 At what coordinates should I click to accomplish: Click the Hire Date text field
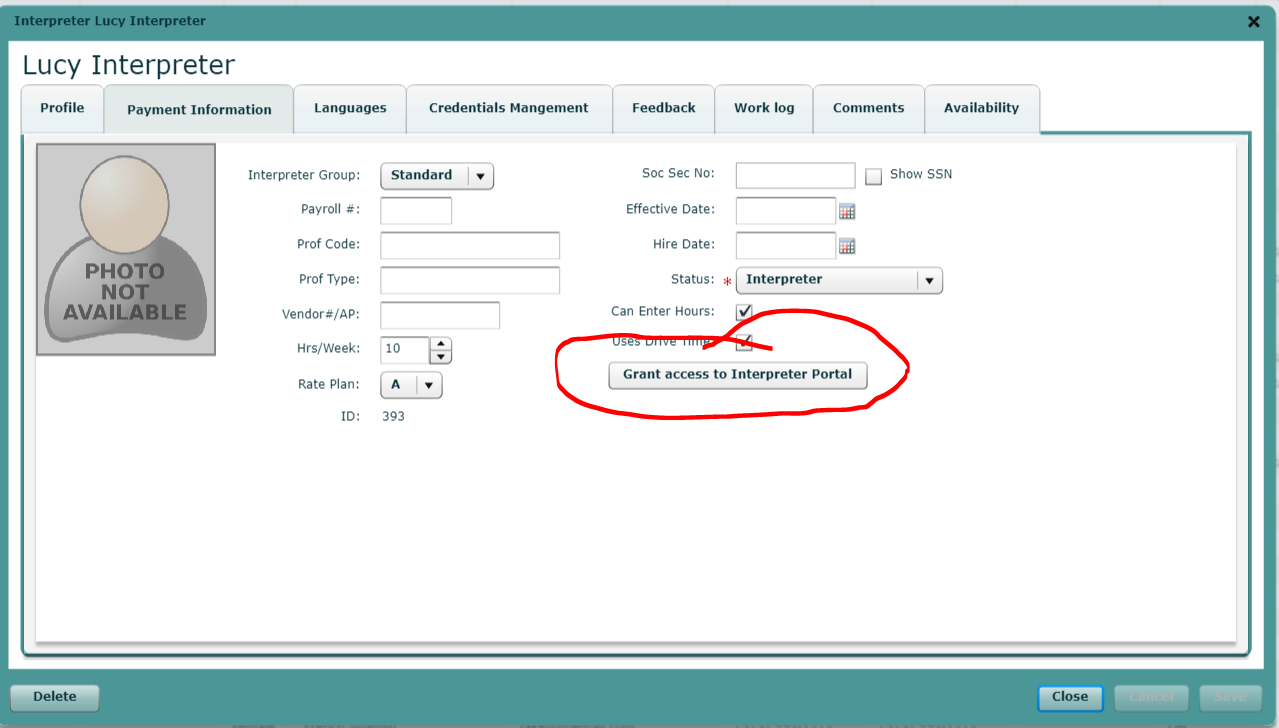pos(786,245)
